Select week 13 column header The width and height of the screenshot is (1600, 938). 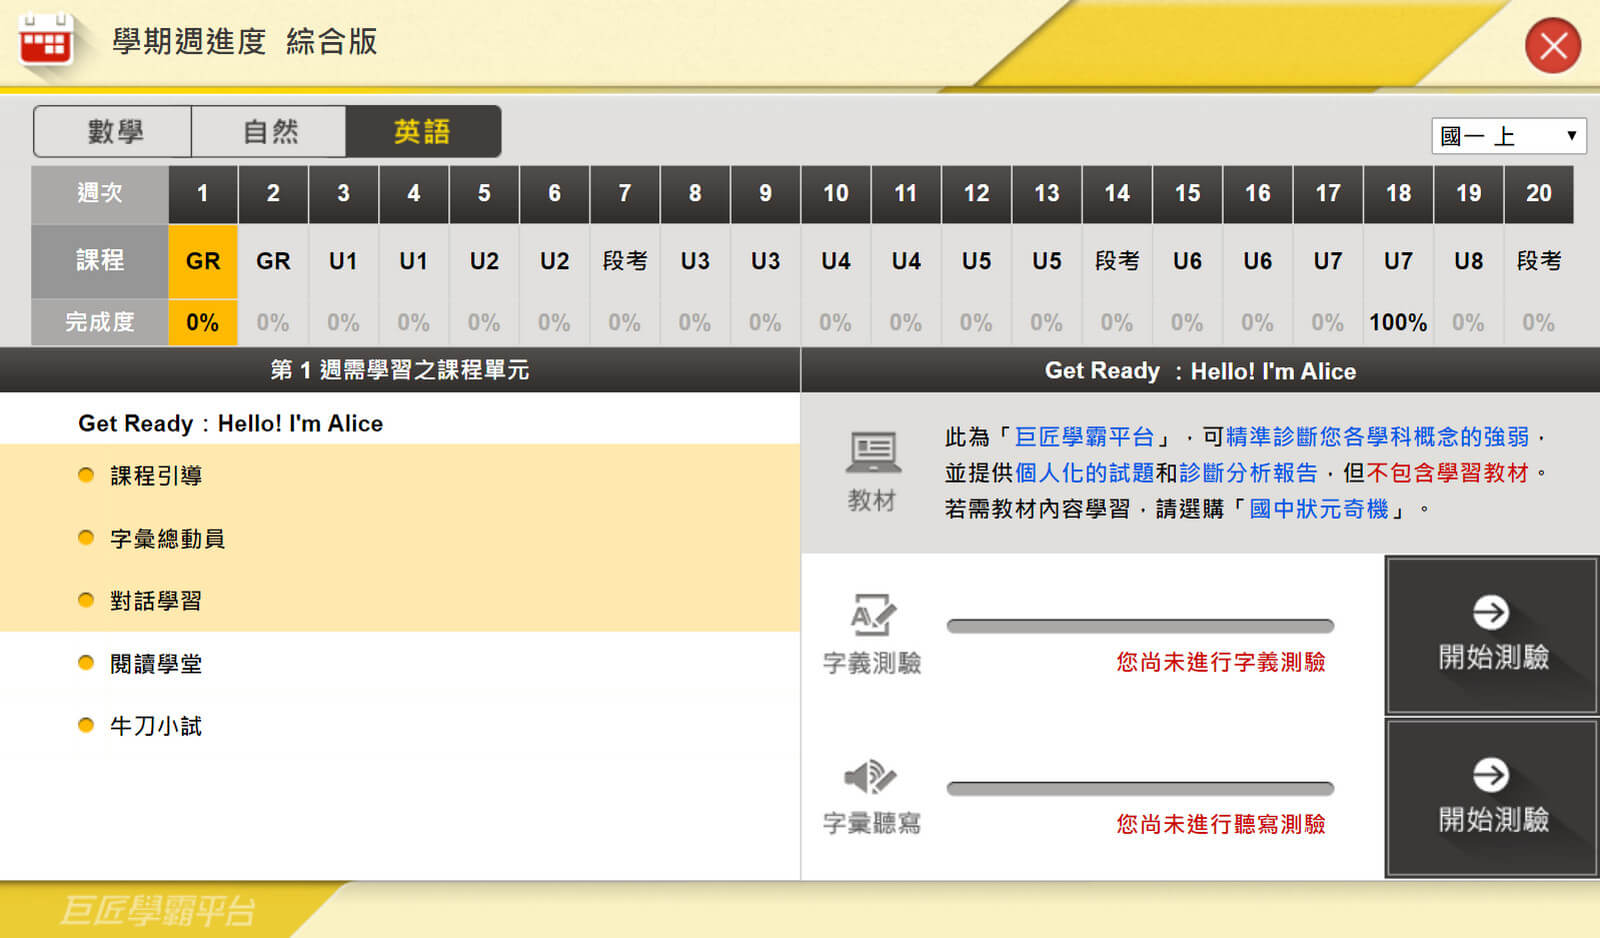coord(1047,194)
